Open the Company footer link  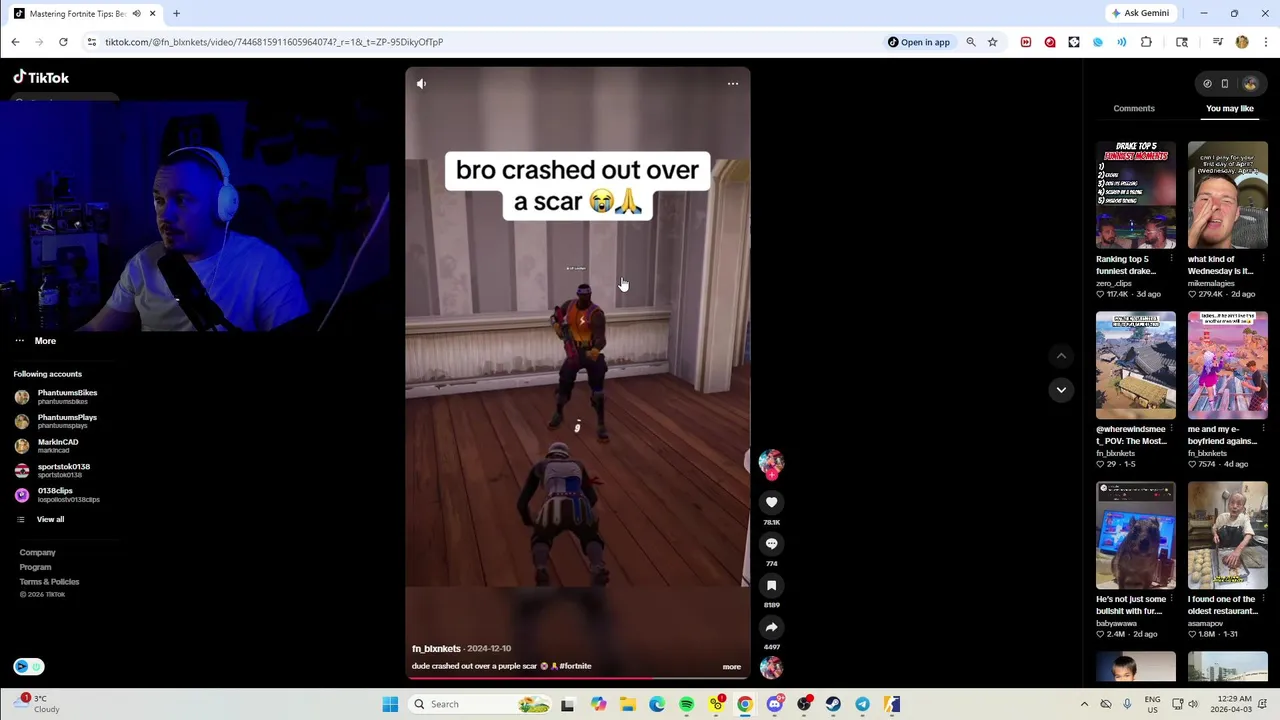point(37,553)
